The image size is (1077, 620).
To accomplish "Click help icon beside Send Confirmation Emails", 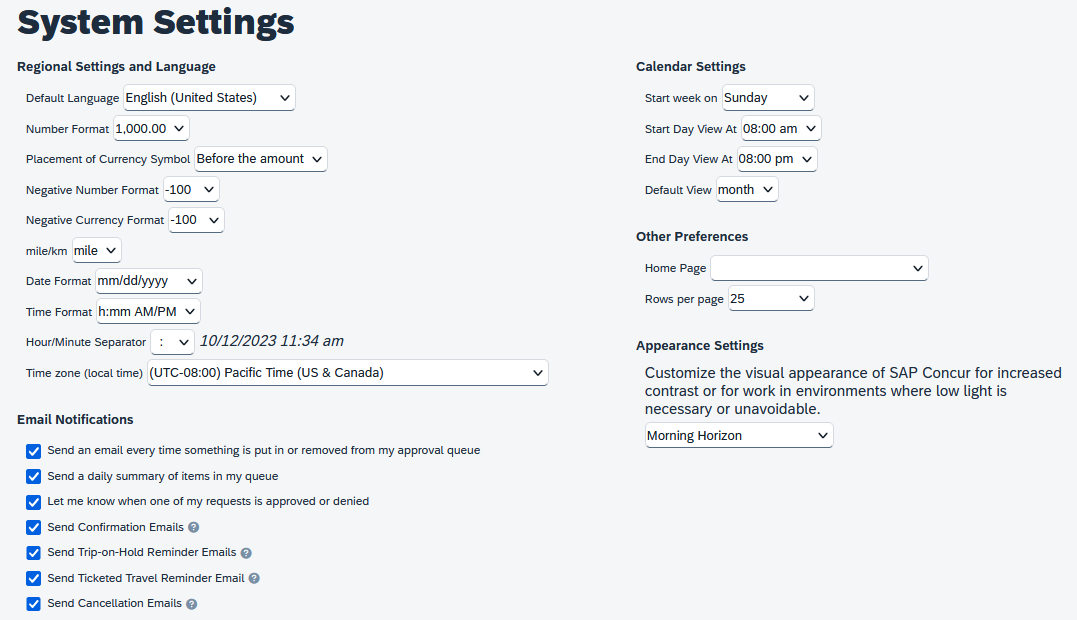I will [194, 527].
